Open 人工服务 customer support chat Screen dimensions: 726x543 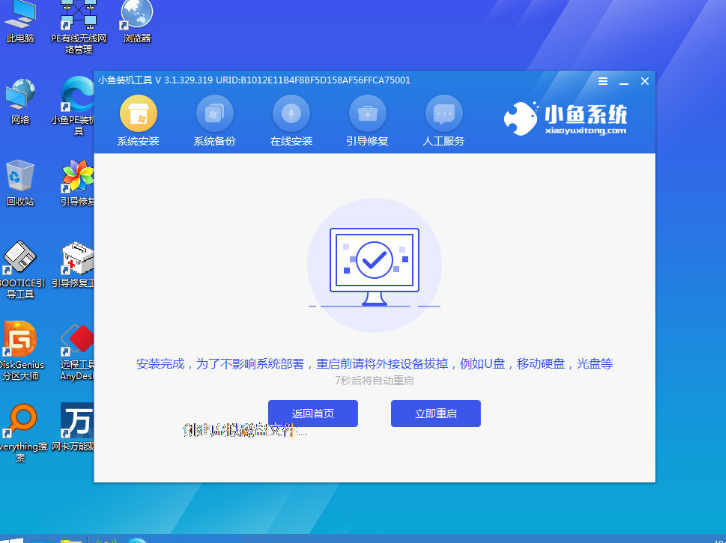pyautogui.click(x=443, y=121)
